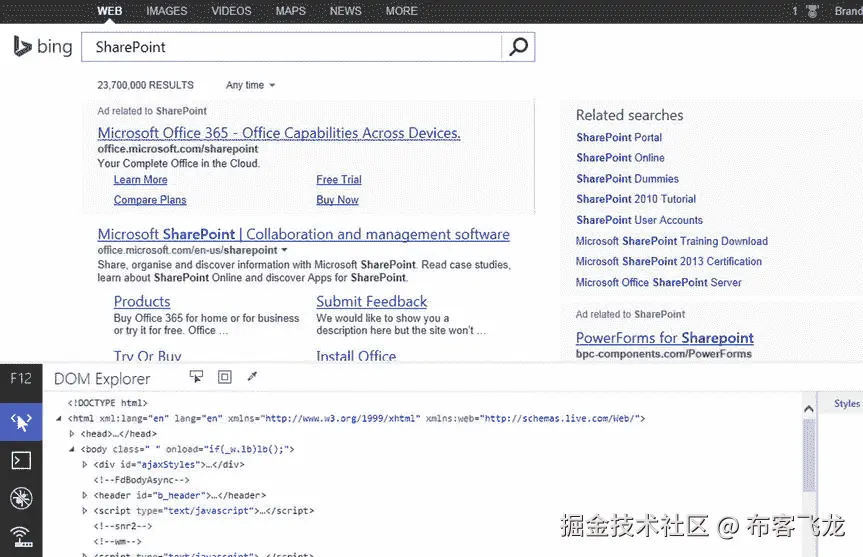Screen dimensions: 863x557
Task: Click Microsoft SharePoint 2013 Certification link
Action: 669,261
